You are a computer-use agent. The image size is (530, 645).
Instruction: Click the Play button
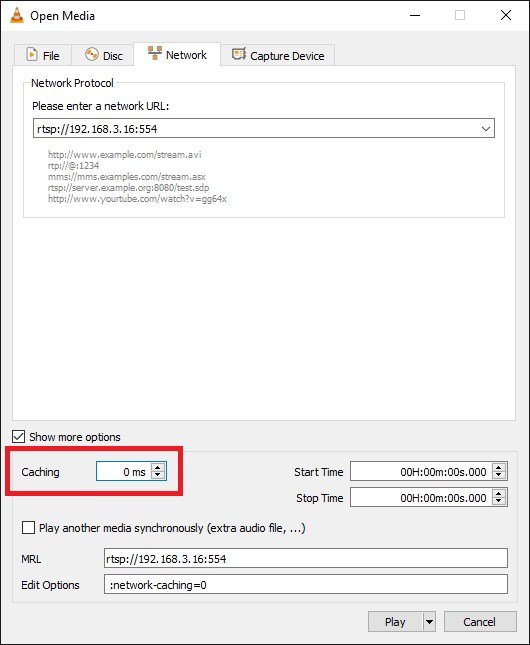click(395, 622)
